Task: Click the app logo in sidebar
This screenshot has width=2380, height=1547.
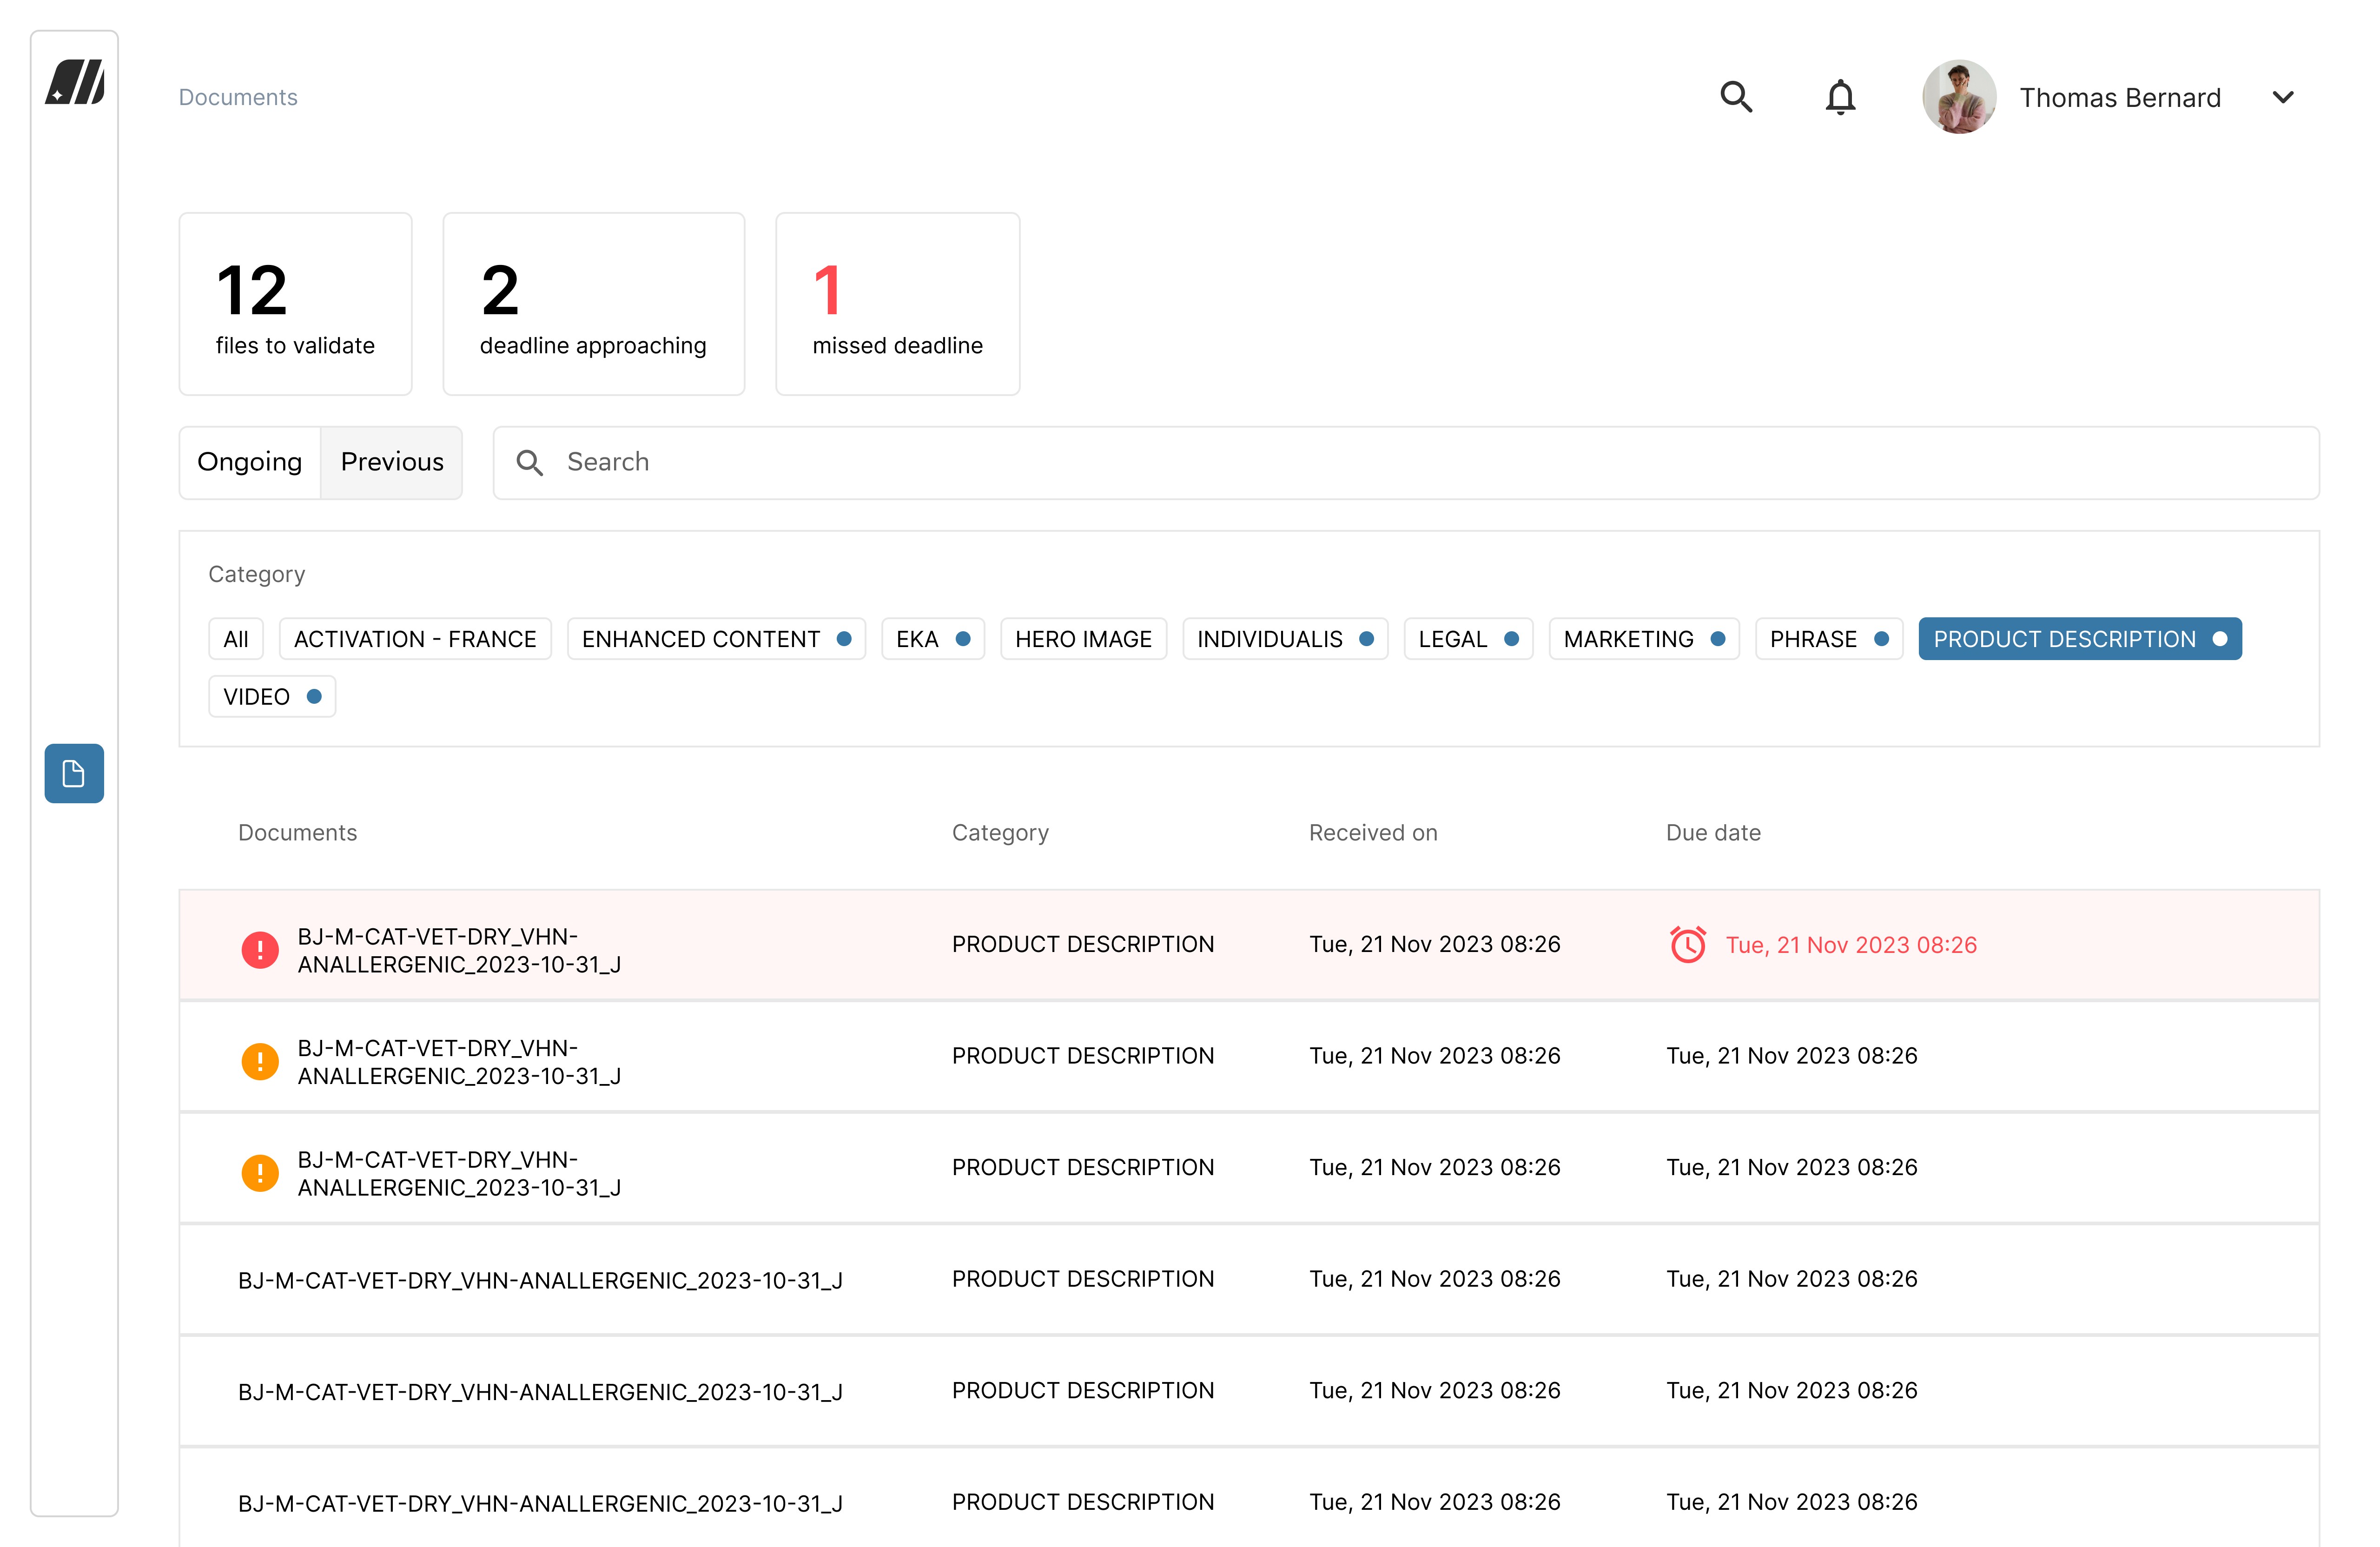Action: [x=75, y=82]
